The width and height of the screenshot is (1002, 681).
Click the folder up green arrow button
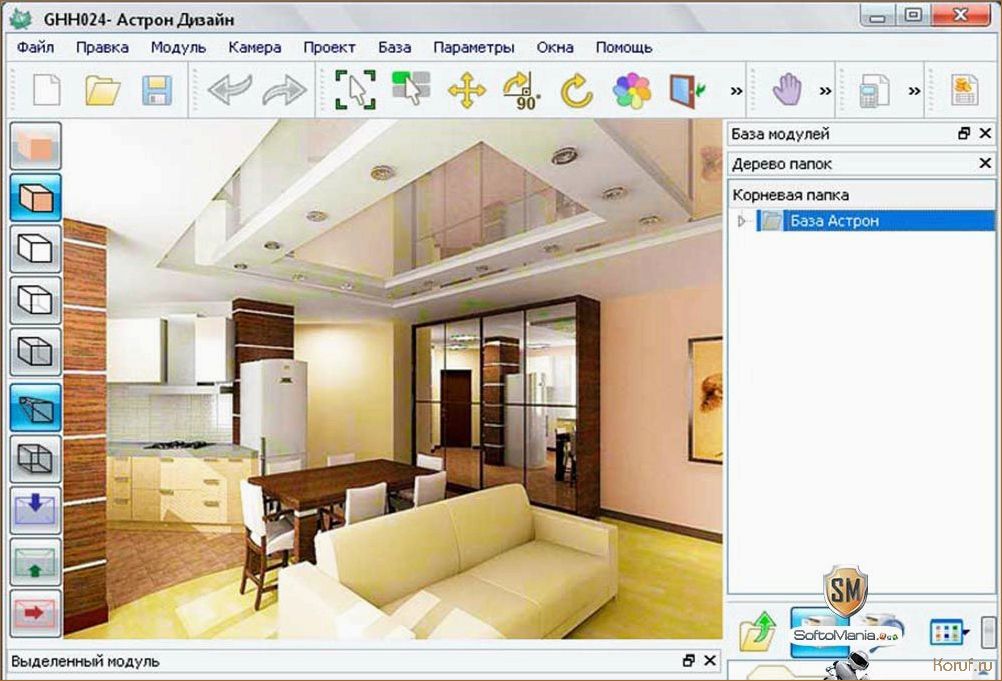click(759, 632)
